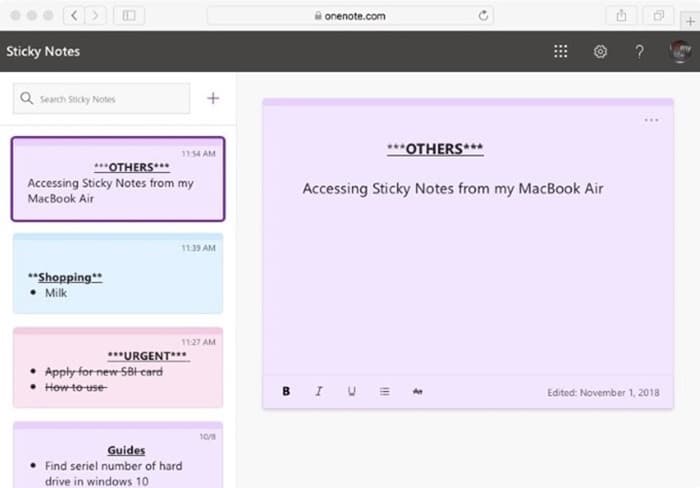Click the 11:27 AM timestamp
This screenshot has width=700, height=488.
[198, 342]
